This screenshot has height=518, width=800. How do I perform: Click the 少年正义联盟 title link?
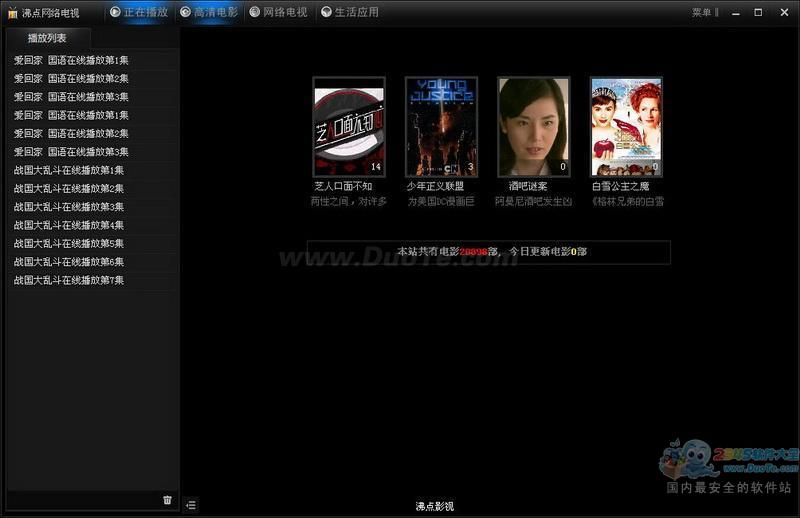coord(435,186)
